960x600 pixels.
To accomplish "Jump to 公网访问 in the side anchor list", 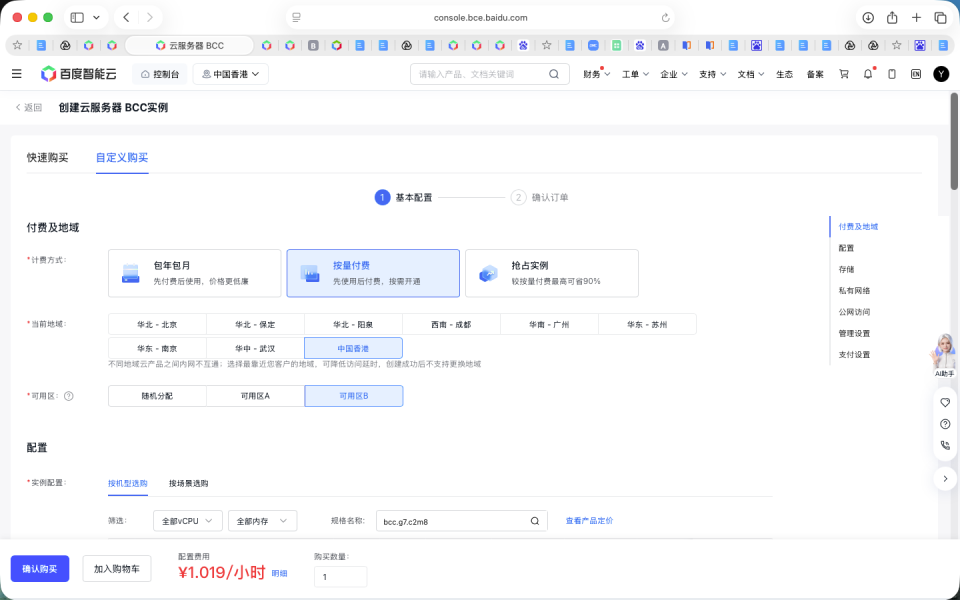I will [854, 312].
